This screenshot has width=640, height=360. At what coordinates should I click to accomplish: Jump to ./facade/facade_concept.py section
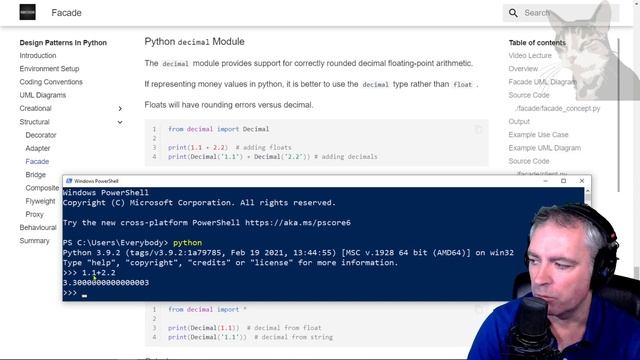pyautogui.click(x=558, y=109)
